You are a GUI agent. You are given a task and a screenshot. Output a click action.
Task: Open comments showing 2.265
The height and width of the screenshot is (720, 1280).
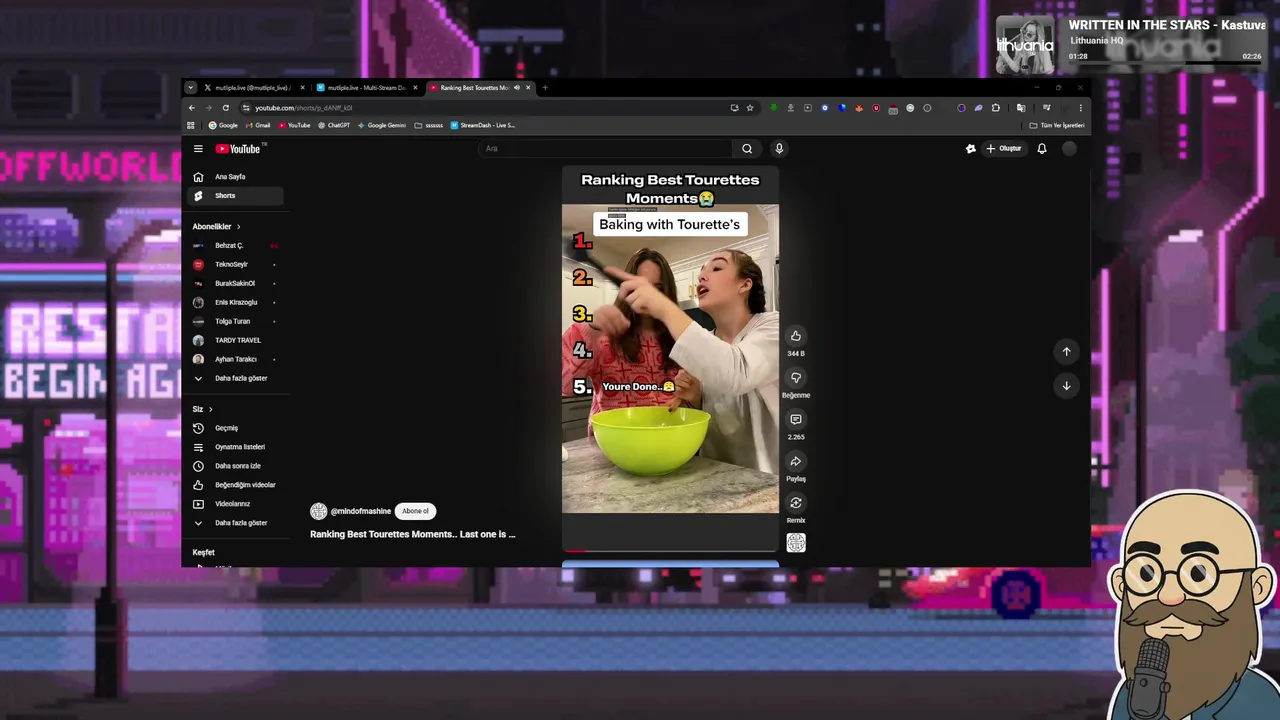coord(796,420)
